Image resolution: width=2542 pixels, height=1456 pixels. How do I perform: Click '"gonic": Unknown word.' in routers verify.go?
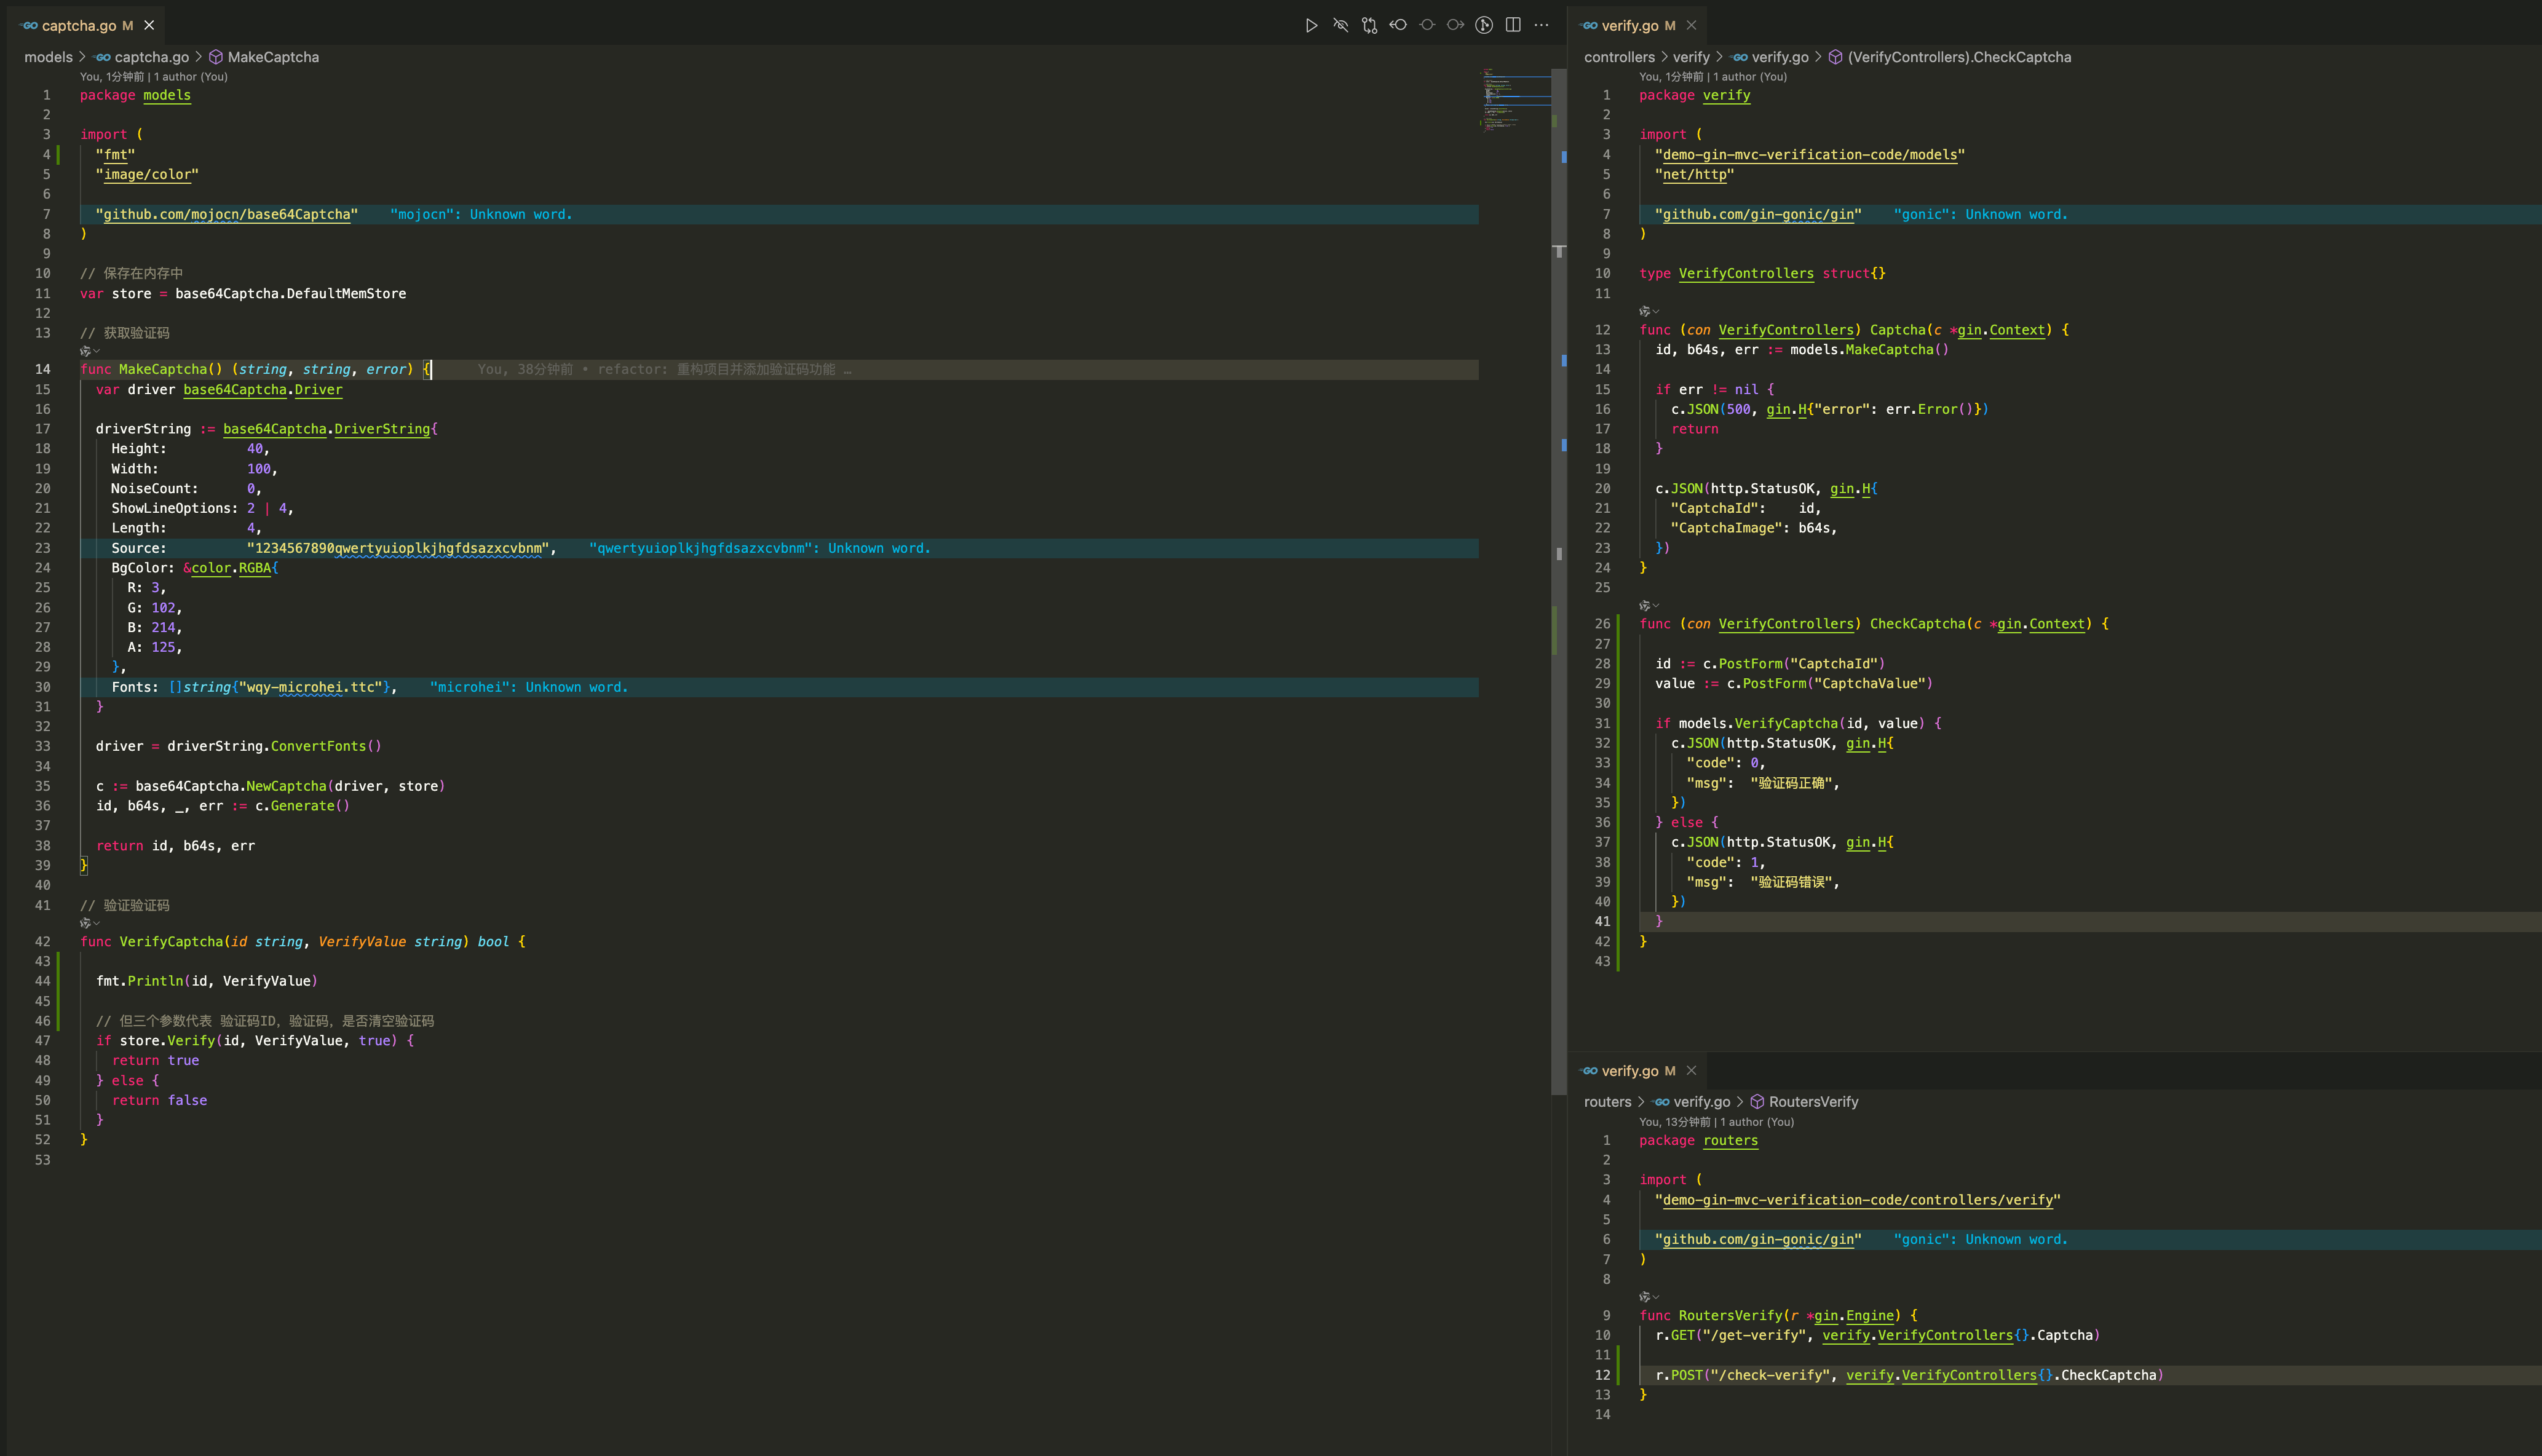[x=1980, y=1239]
